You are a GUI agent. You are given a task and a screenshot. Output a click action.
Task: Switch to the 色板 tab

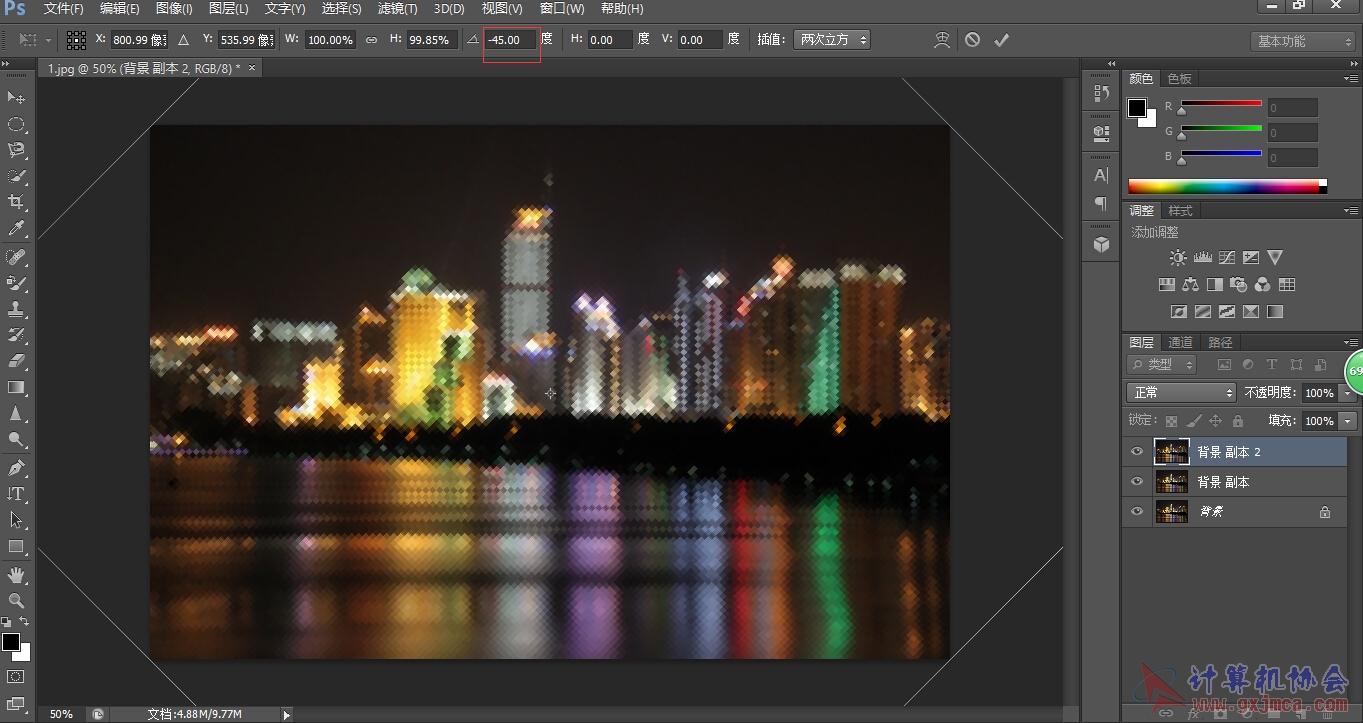coord(1180,78)
